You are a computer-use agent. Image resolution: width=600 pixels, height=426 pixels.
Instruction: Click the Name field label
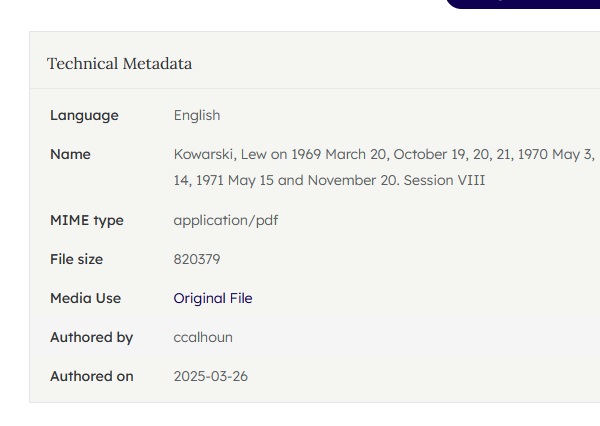click(x=70, y=154)
